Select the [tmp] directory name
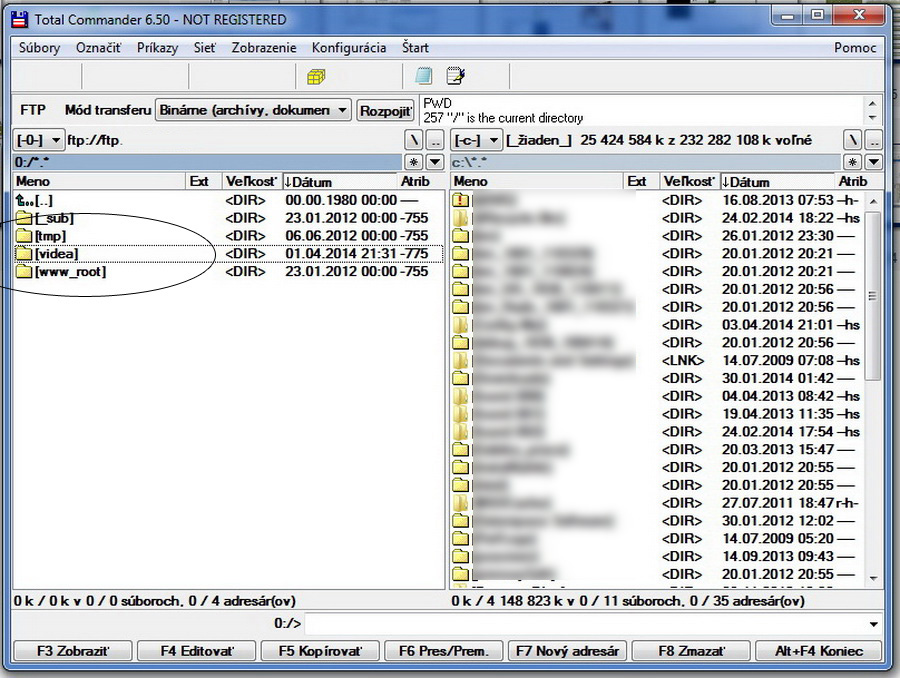Screen dimensions: 900x678 tap(51, 236)
